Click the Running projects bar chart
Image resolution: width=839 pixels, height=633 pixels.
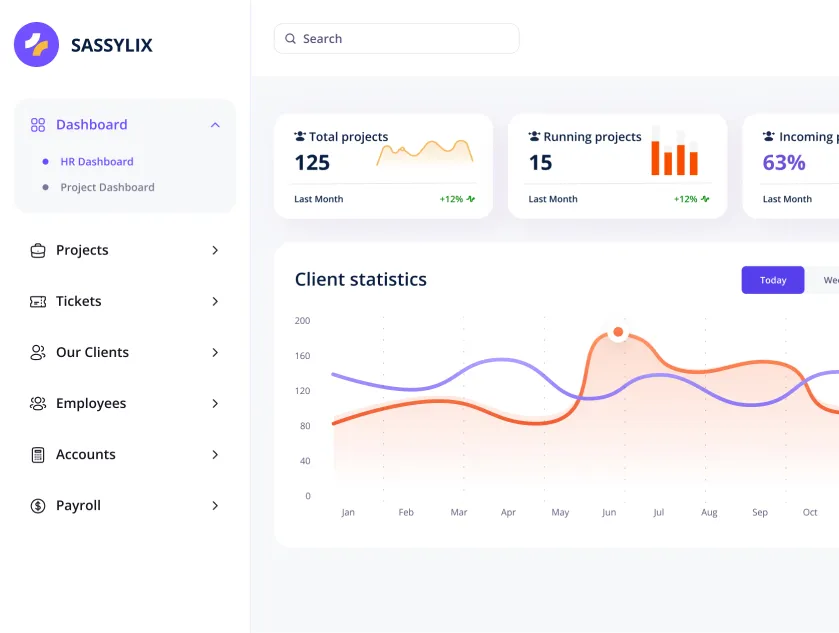point(674,151)
